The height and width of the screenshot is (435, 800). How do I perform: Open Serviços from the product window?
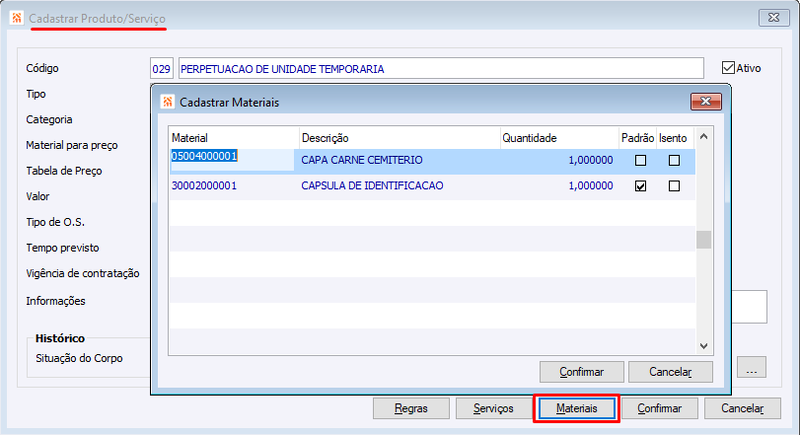pyautogui.click(x=493, y=408)
